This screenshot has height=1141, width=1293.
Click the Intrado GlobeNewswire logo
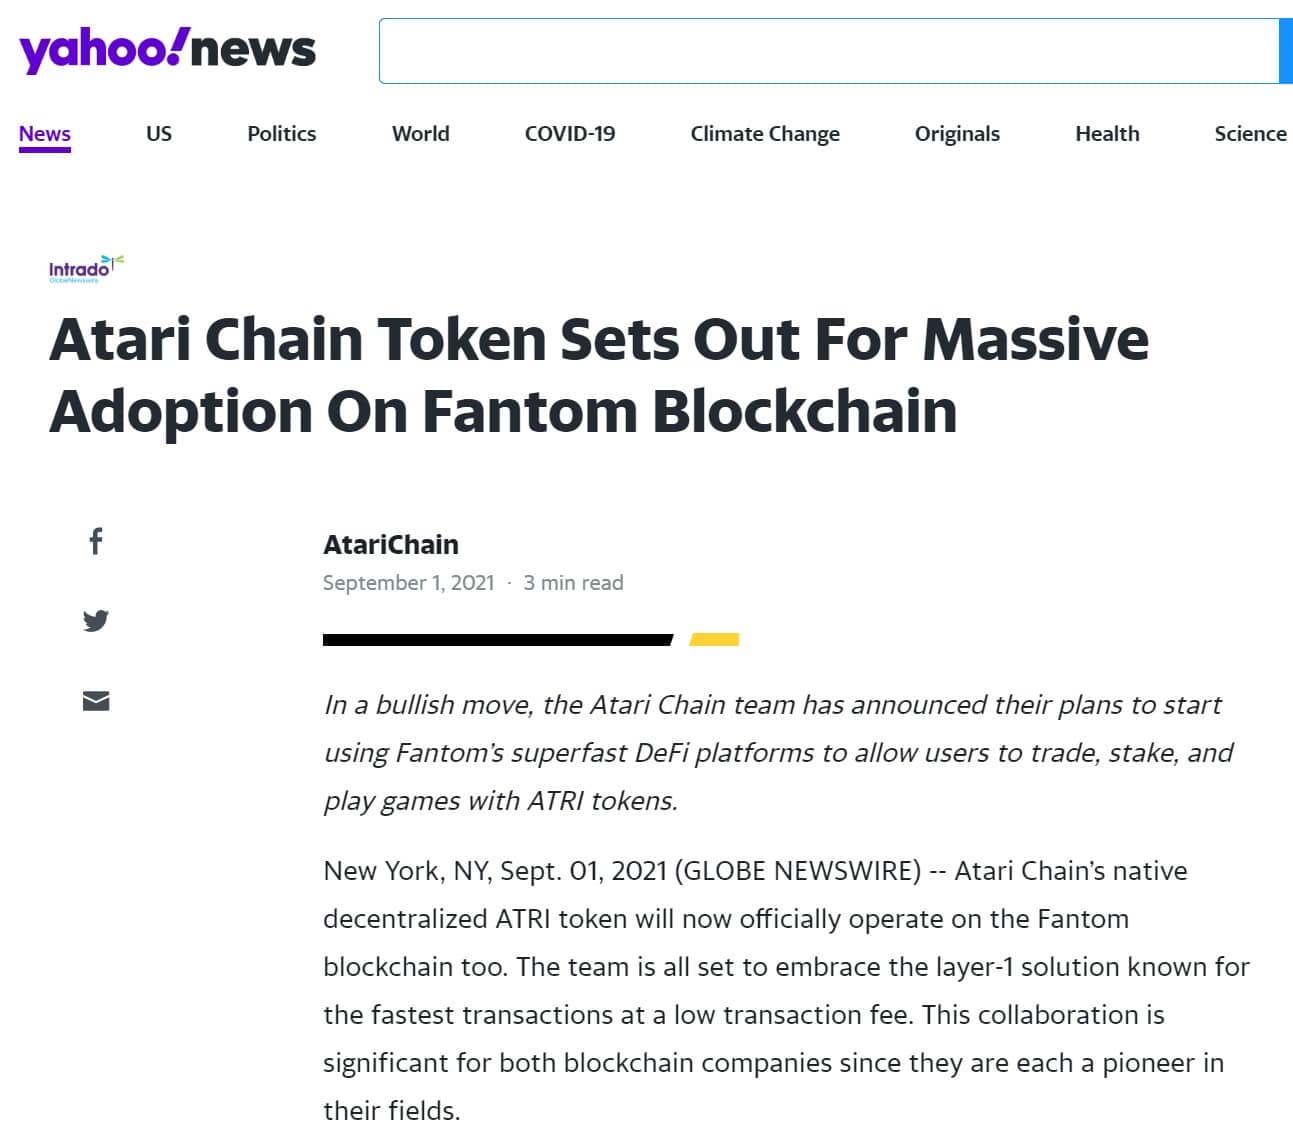[x=86, y=268]
